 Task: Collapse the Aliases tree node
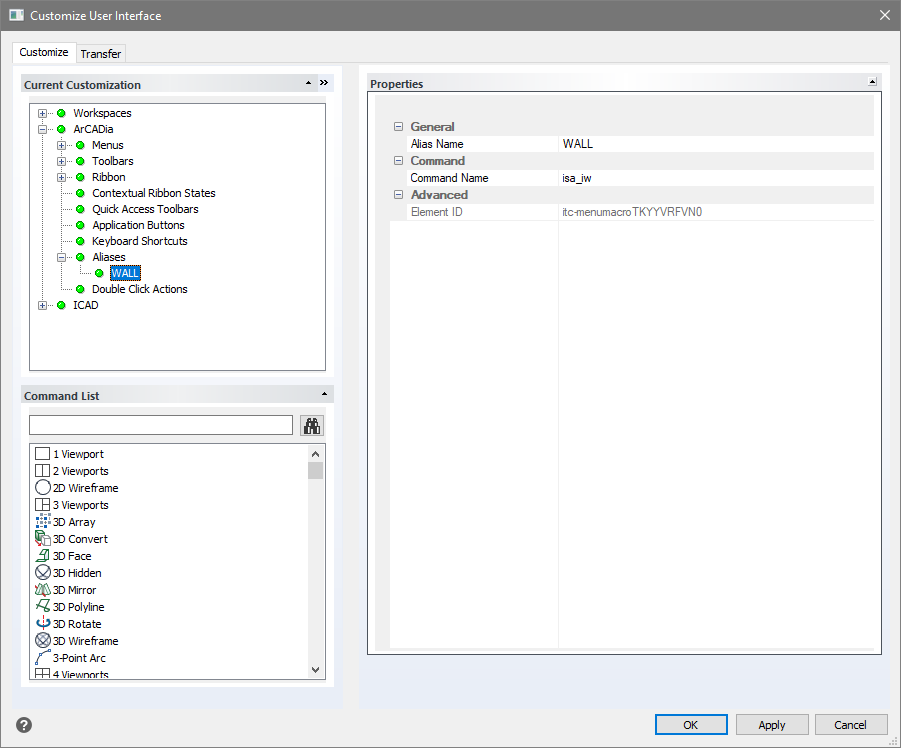[61, 257]
